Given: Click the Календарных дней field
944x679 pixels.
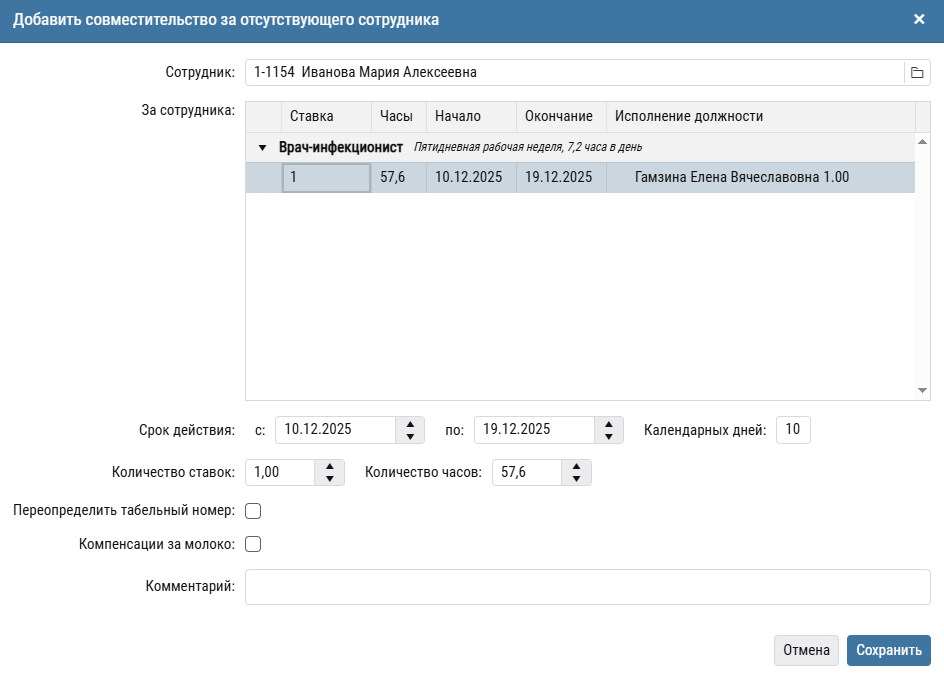Looking at the screenshot, I should point(793,430).
